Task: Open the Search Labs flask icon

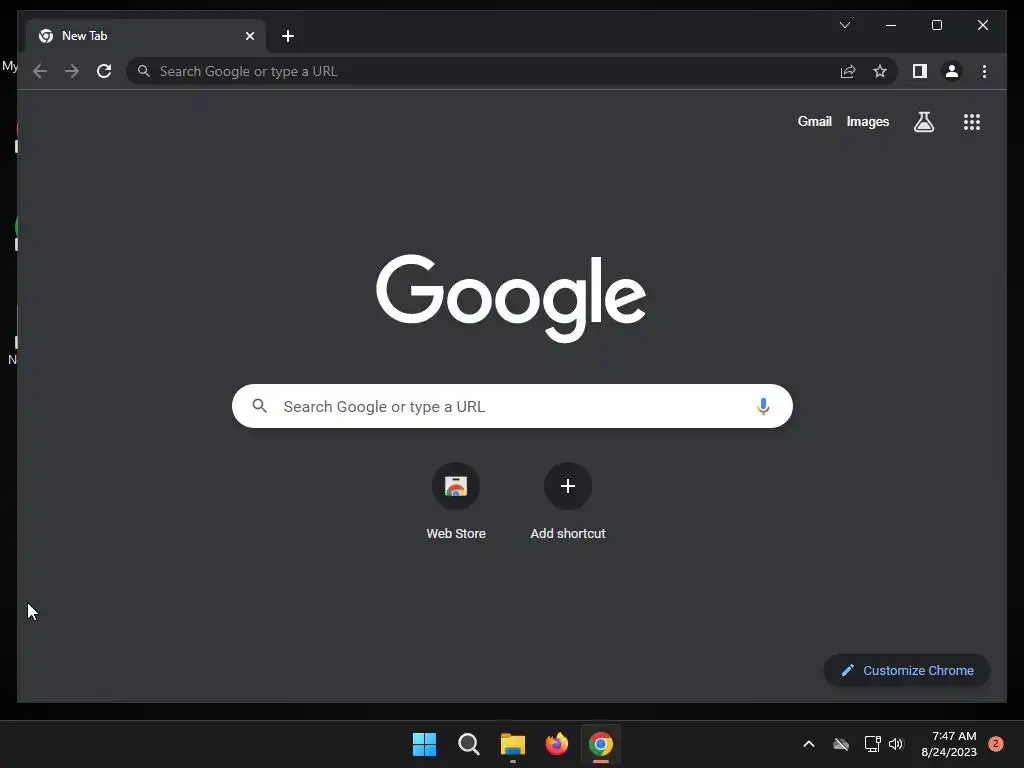Action: 923,121
